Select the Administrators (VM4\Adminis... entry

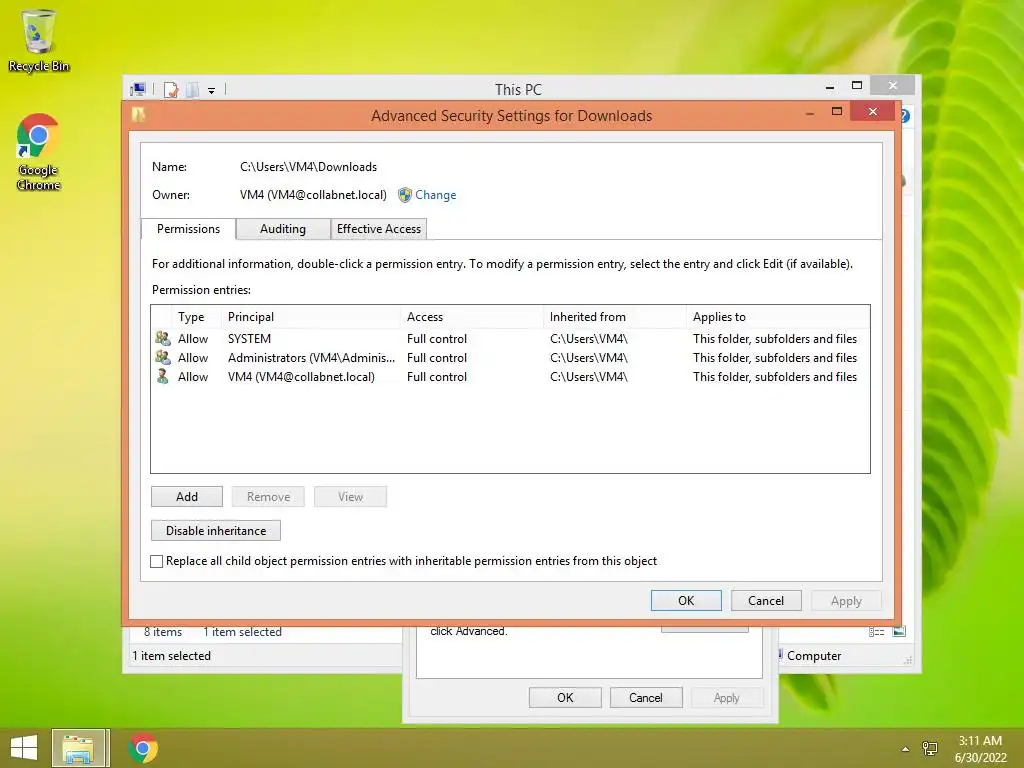(510, 357)
